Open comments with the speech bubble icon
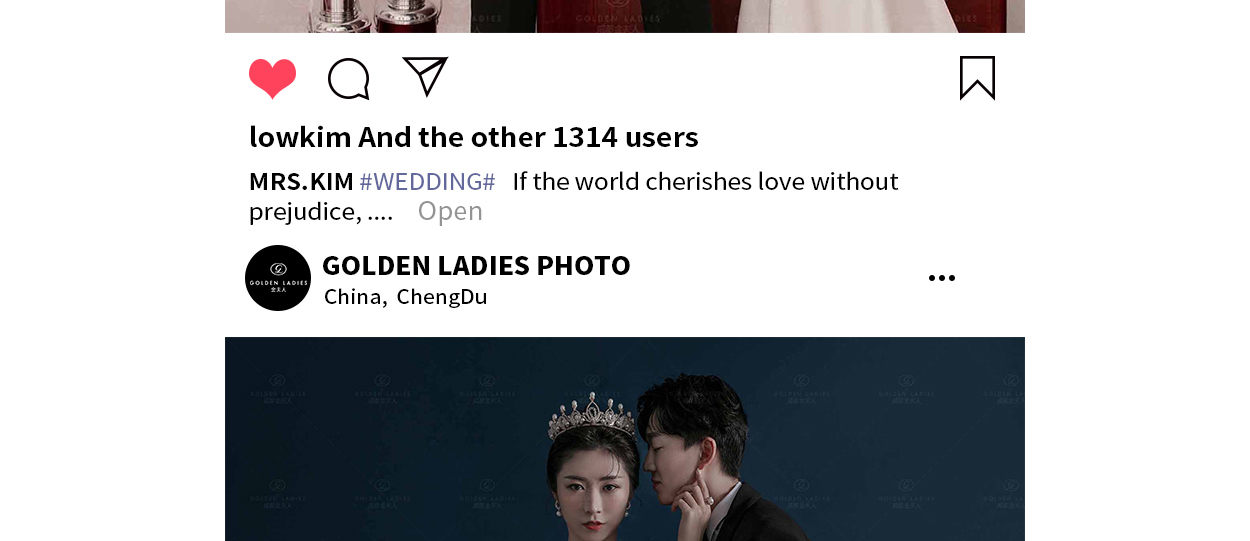This screenshot has height=541, width=1250. pos(349,79)
